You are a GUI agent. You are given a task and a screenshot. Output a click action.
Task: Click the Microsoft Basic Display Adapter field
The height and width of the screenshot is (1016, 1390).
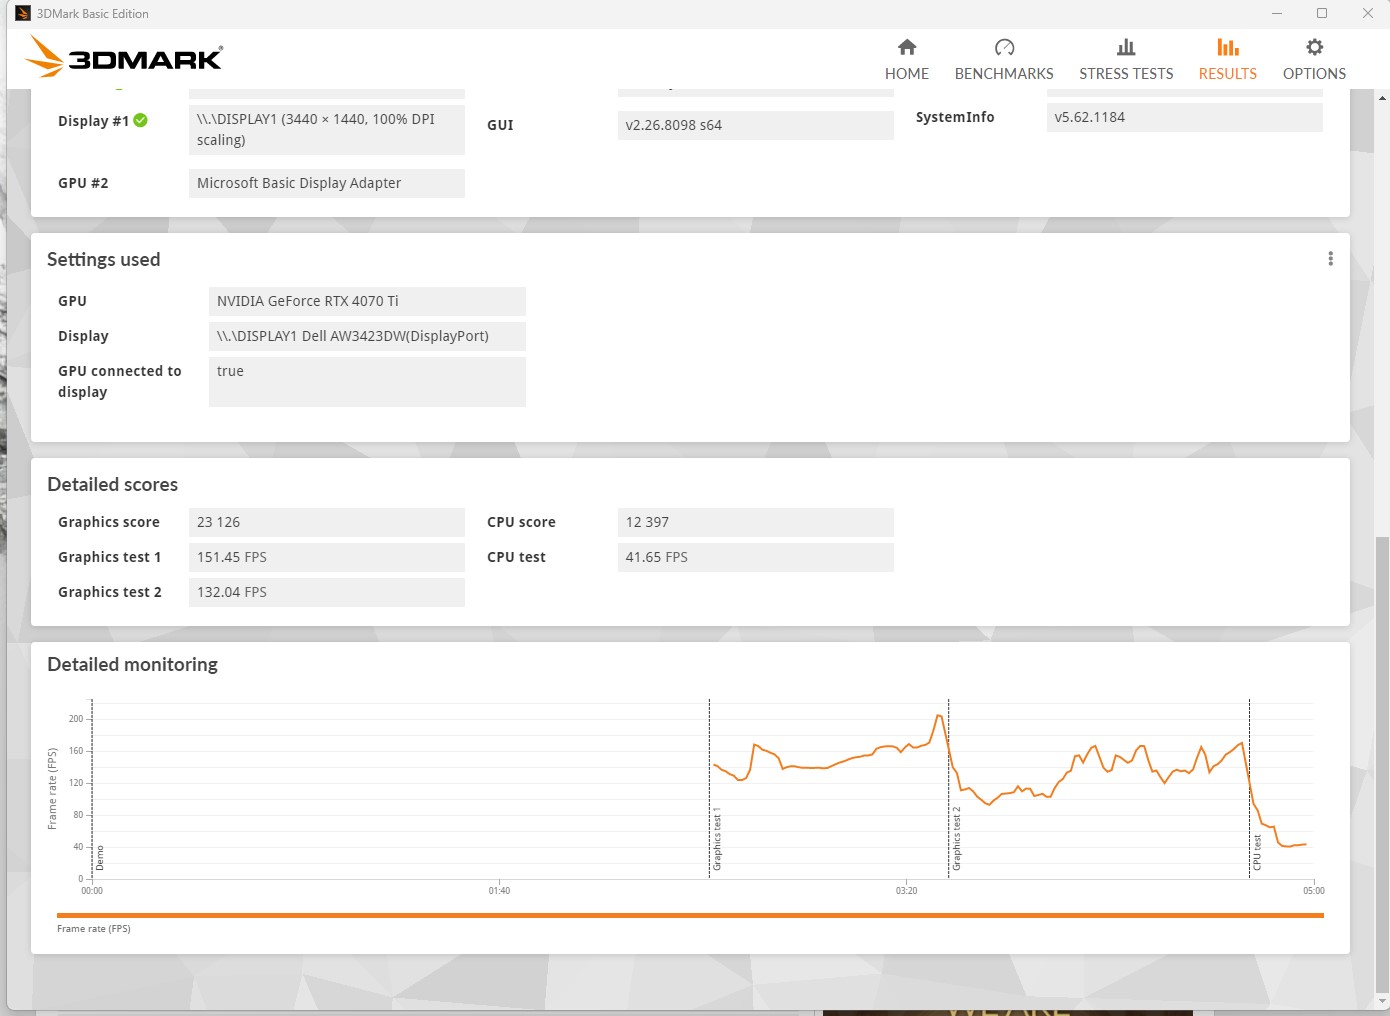326,183
